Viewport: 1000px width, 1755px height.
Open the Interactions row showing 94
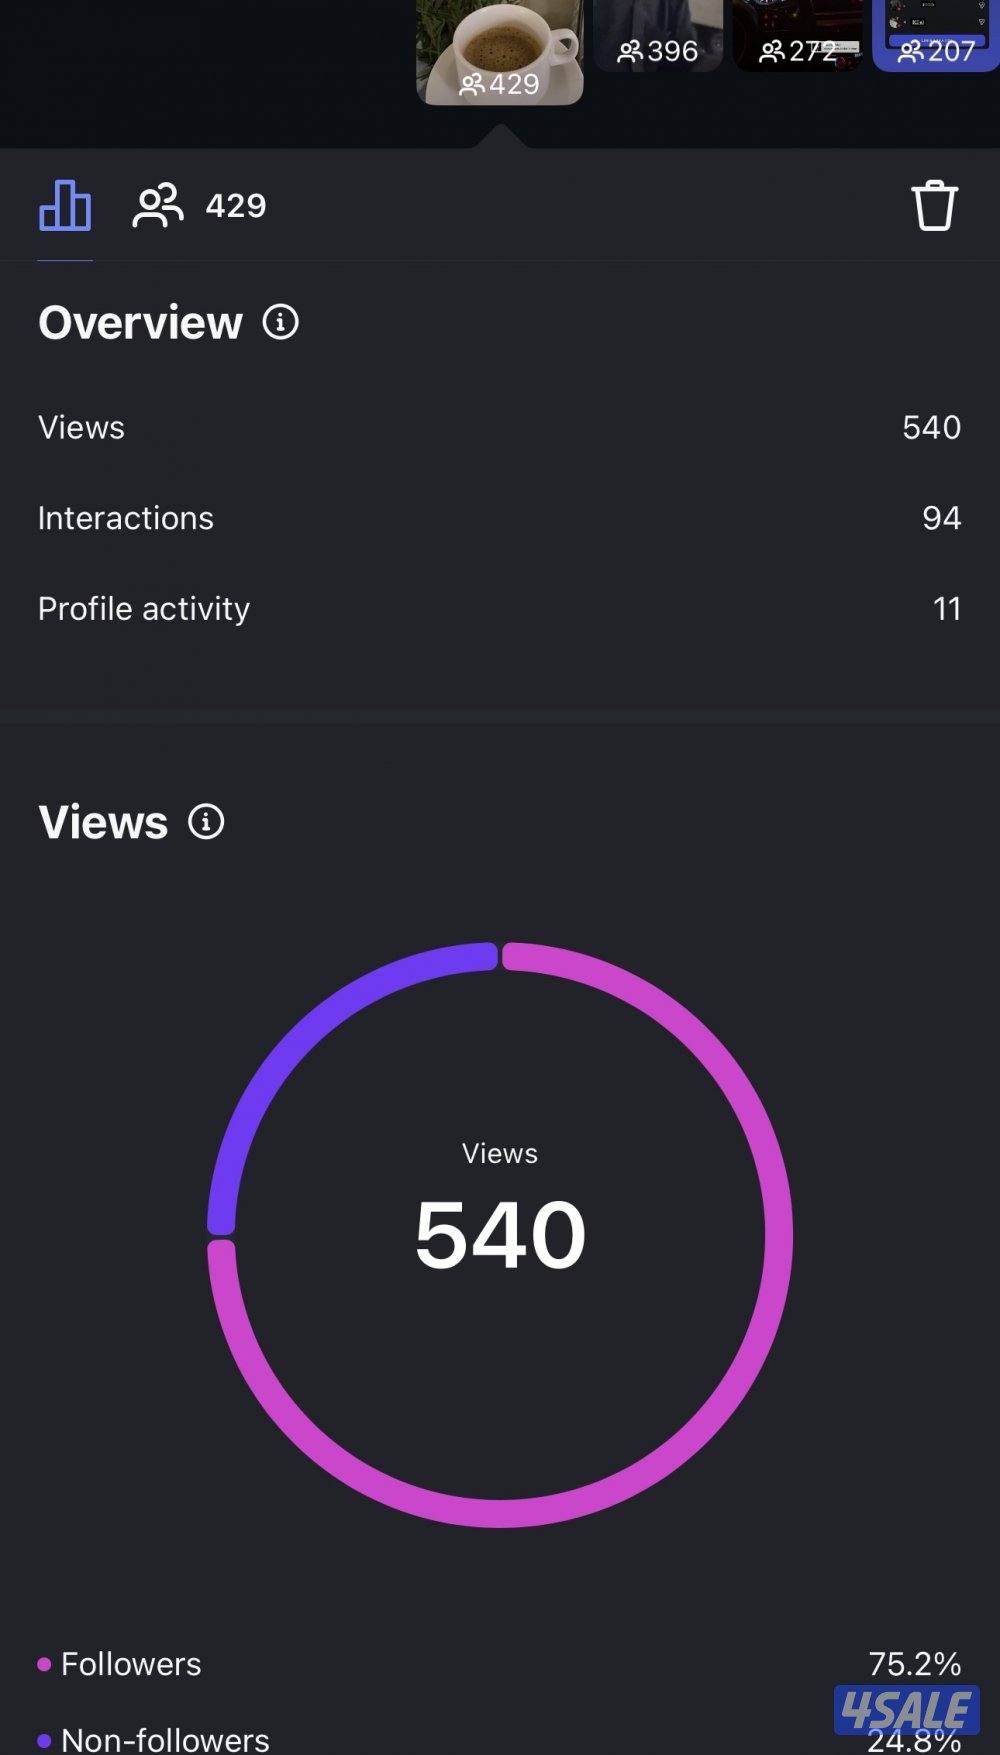499,518
